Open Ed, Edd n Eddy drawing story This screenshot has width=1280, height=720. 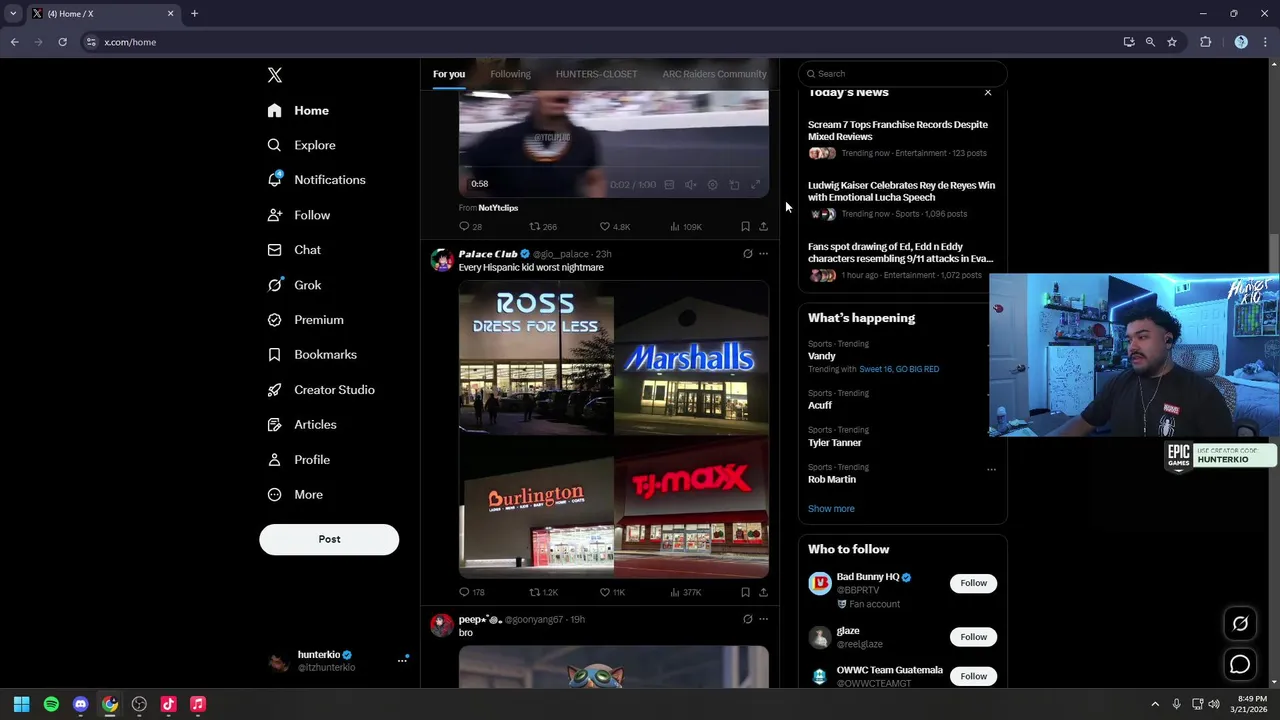coord(900,252)
